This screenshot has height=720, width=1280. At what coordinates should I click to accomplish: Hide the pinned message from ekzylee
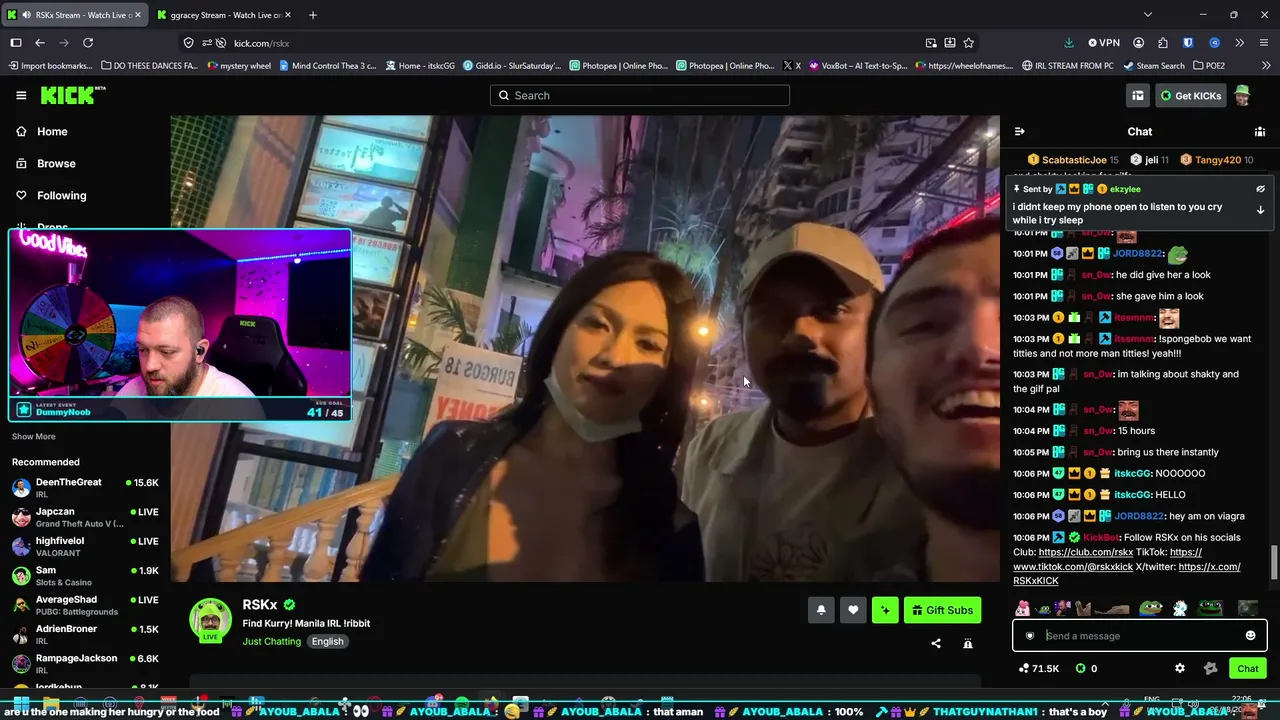[1260, 189]
